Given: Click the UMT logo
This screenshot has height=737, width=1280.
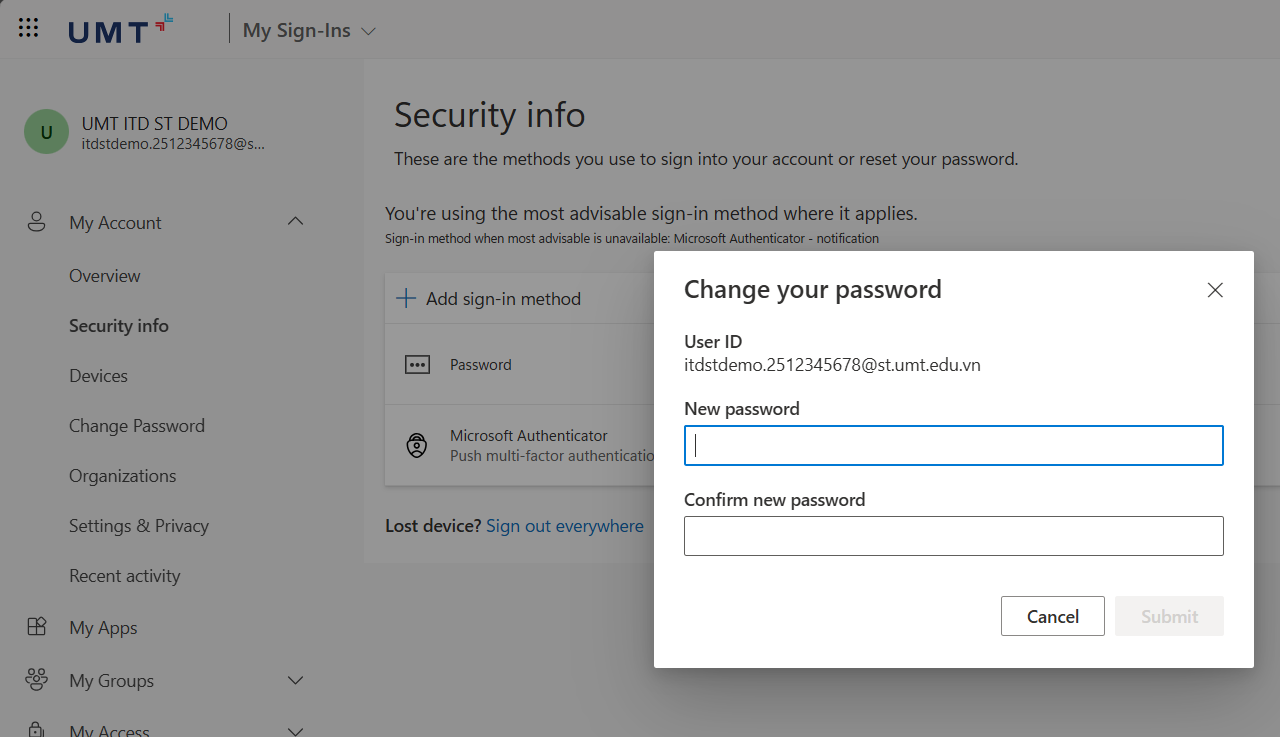Looking at the screenshot, I should [x=120, y=29].
